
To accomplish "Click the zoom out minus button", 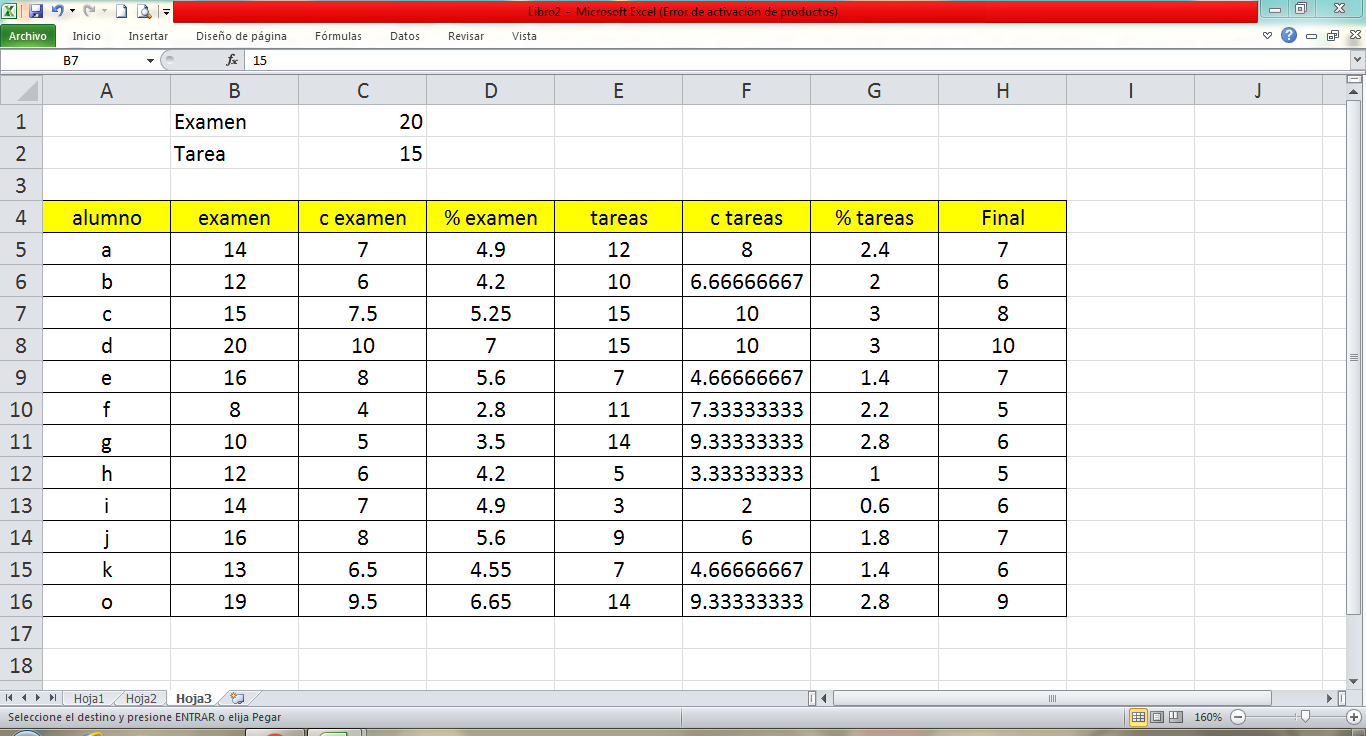I will [1238, 717].
